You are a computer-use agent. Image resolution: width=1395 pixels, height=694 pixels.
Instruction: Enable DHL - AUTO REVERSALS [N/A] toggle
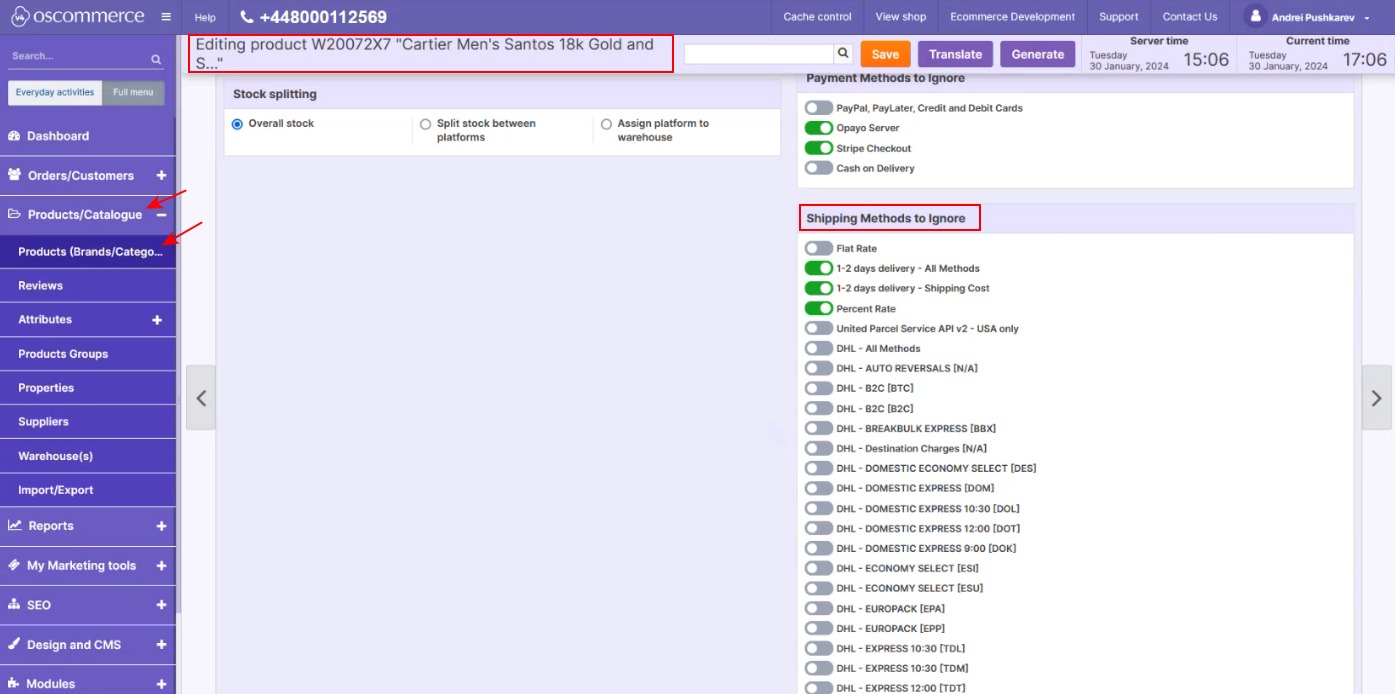pos(818,368)
